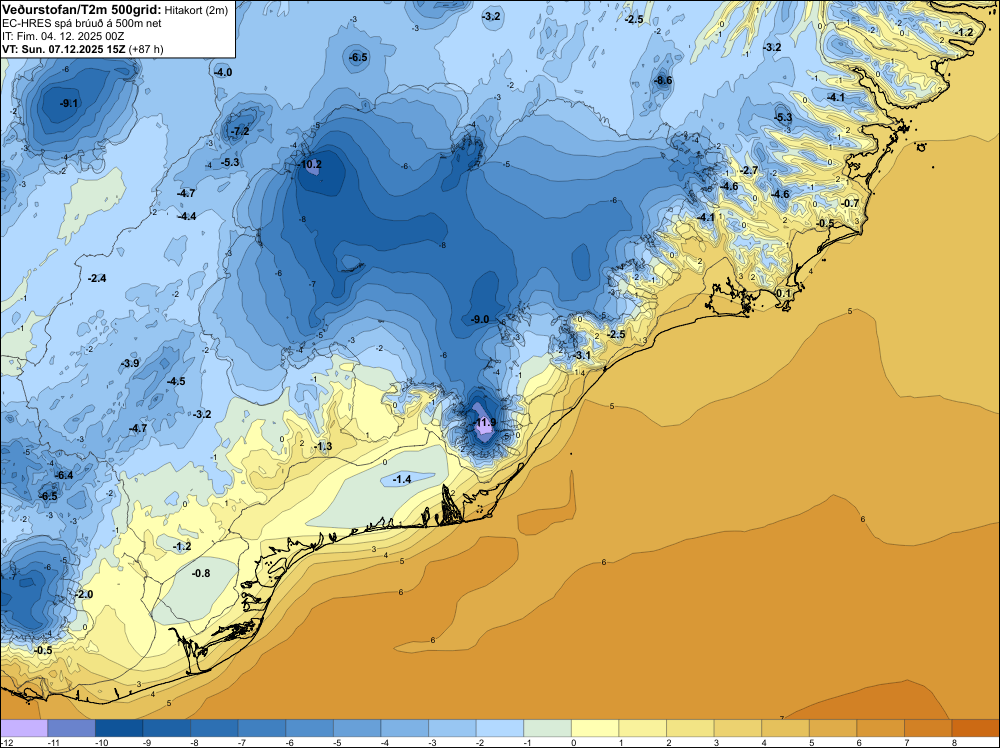Click the -0.8 temperature value
Screen dimensions: 1000x748
[x=201, y=574]
